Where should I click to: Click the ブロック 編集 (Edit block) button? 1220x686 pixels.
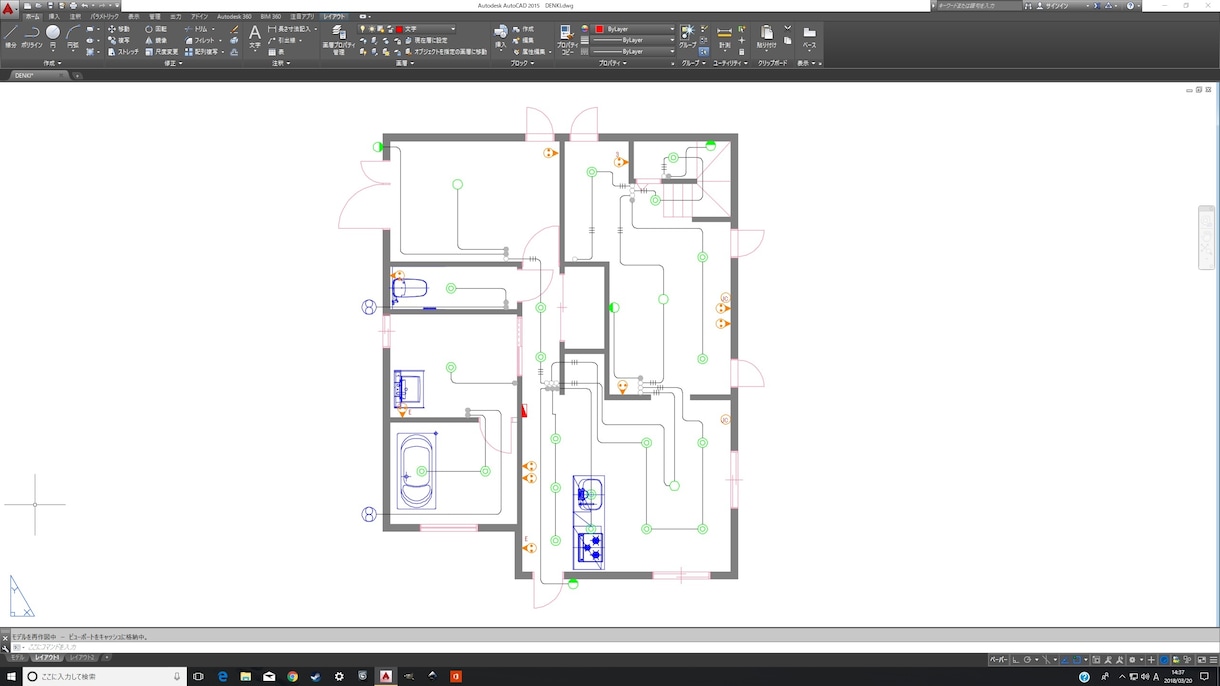coord(523,40)
